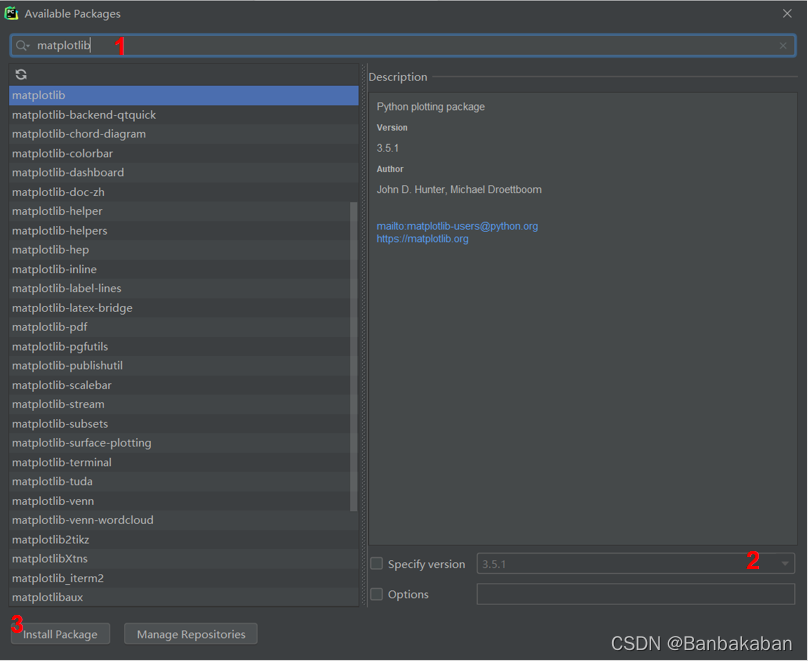Open the mailto:matplotlib-users@python.org link

pos(457,226)
